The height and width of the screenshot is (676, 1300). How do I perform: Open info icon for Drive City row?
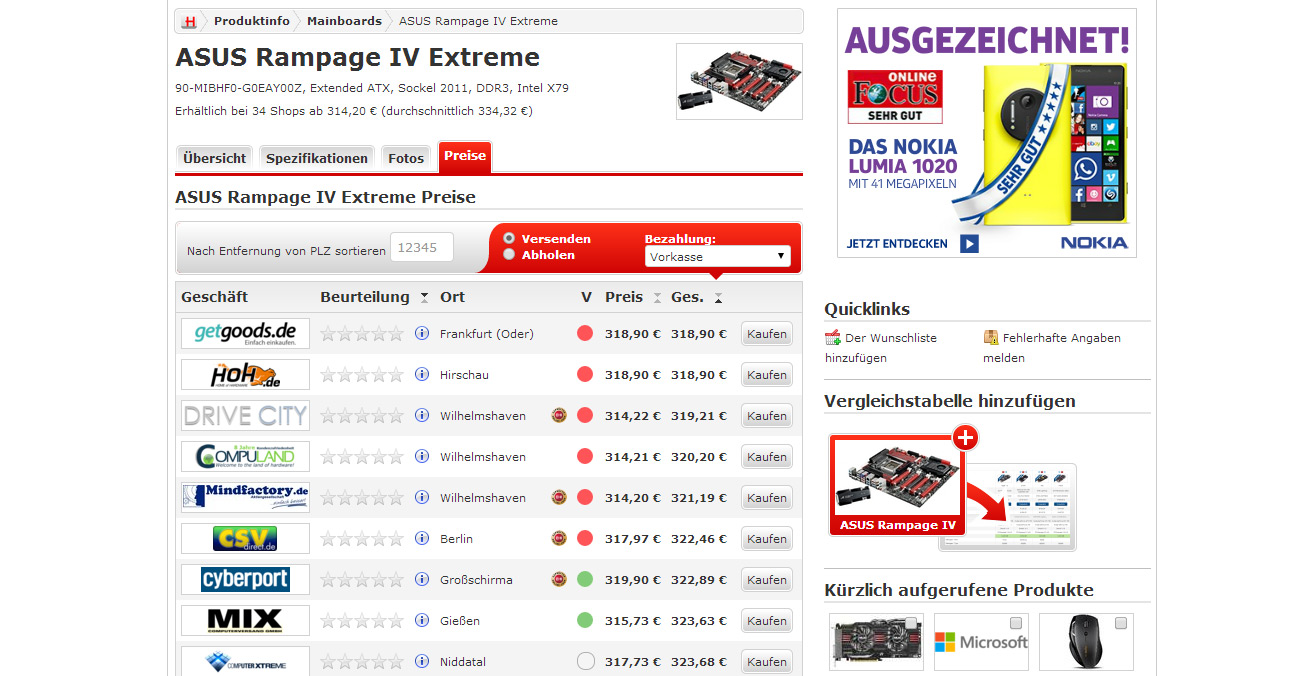[422, 415]
